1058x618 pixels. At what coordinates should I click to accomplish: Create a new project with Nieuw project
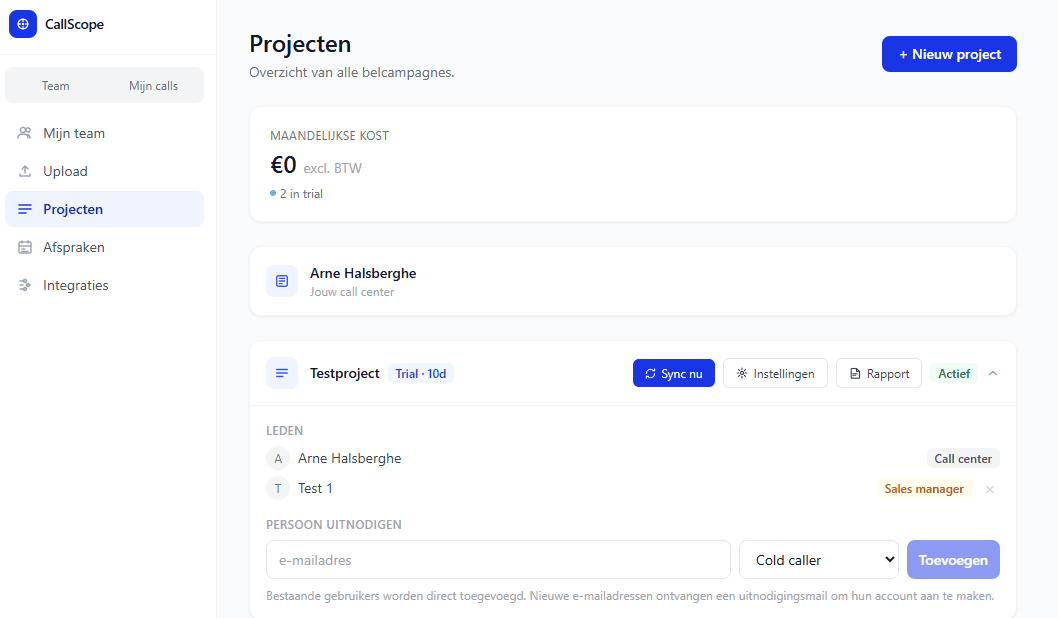click(x=949, y=54)
